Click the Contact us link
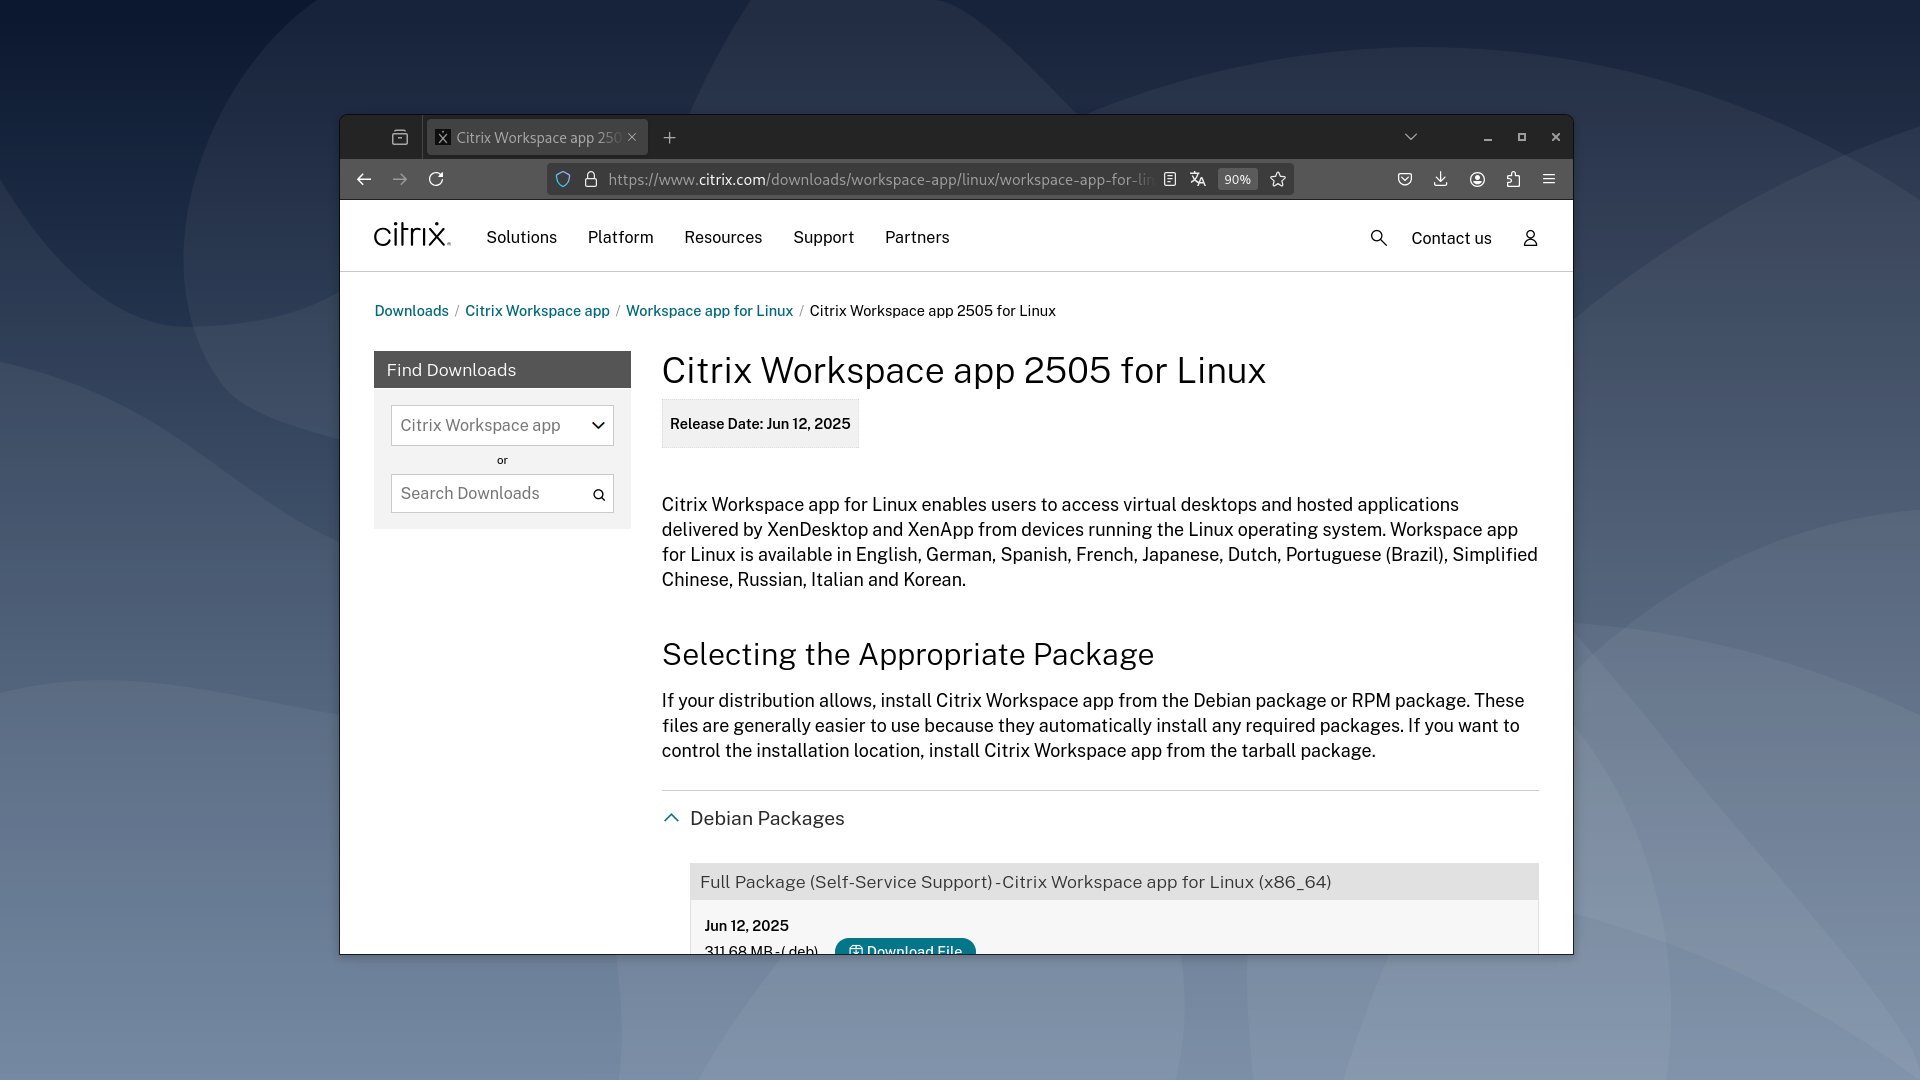This screenshot has height=1080, width=1920. (1451, 238)
